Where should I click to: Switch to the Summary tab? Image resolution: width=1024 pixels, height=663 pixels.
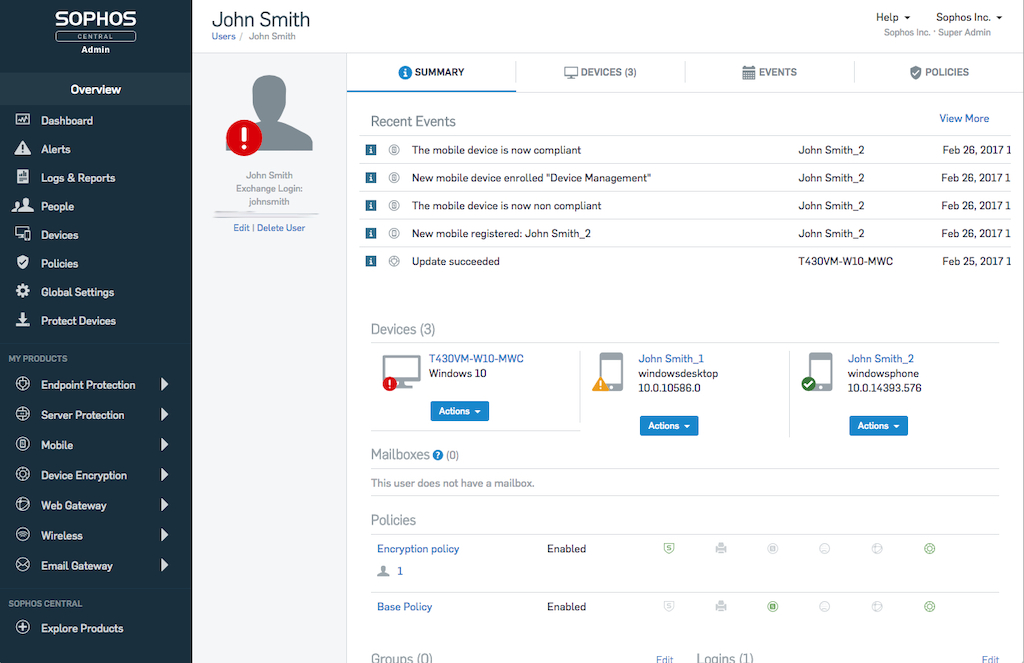point(432,72)
